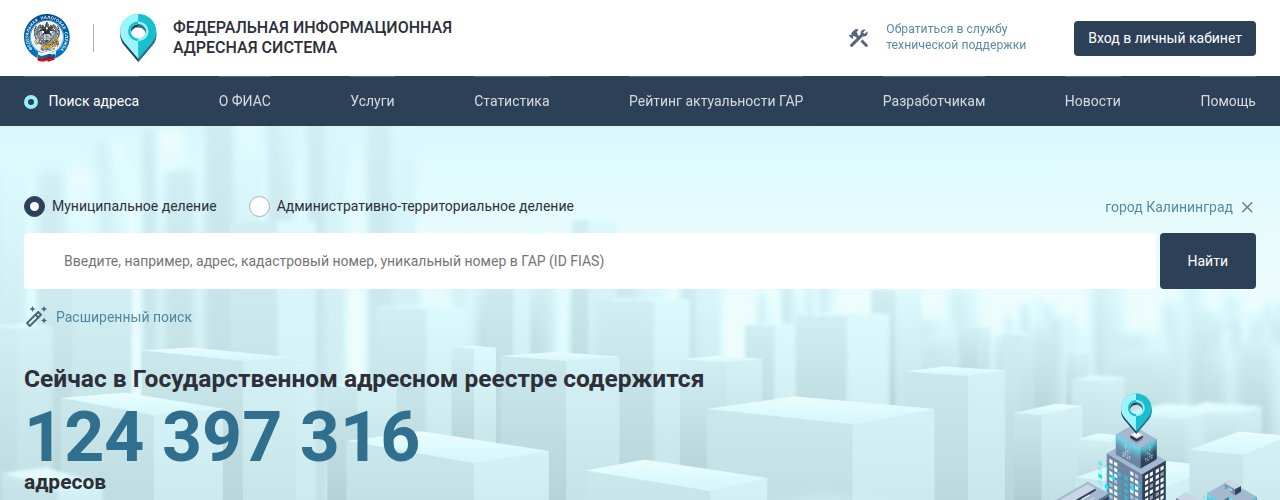Click the Сейчас в Государственном адресном реестре heading
The height and width of the screenshot is (500, 1280).
(x=364, y=380)
